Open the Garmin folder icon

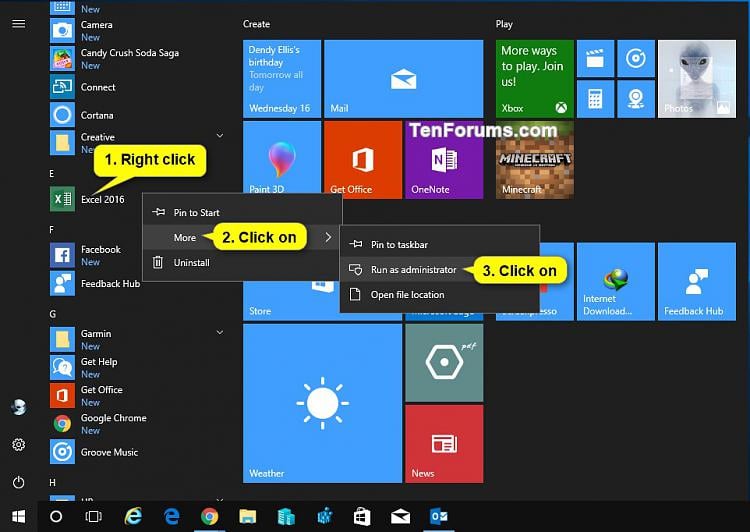click(62, 339)
